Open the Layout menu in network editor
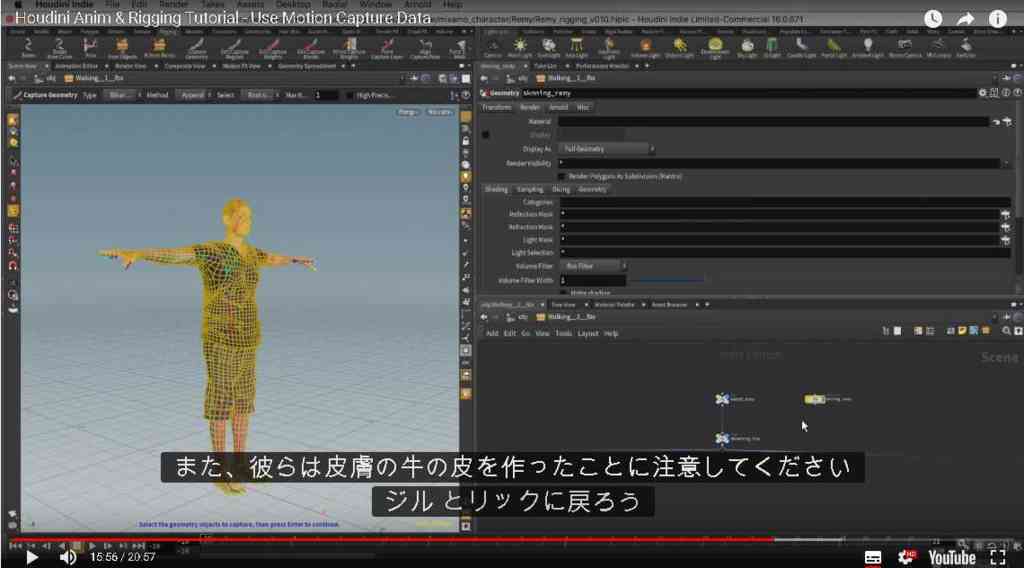The width and height of the screenshot is (1024, 568). tap(588, 334)
